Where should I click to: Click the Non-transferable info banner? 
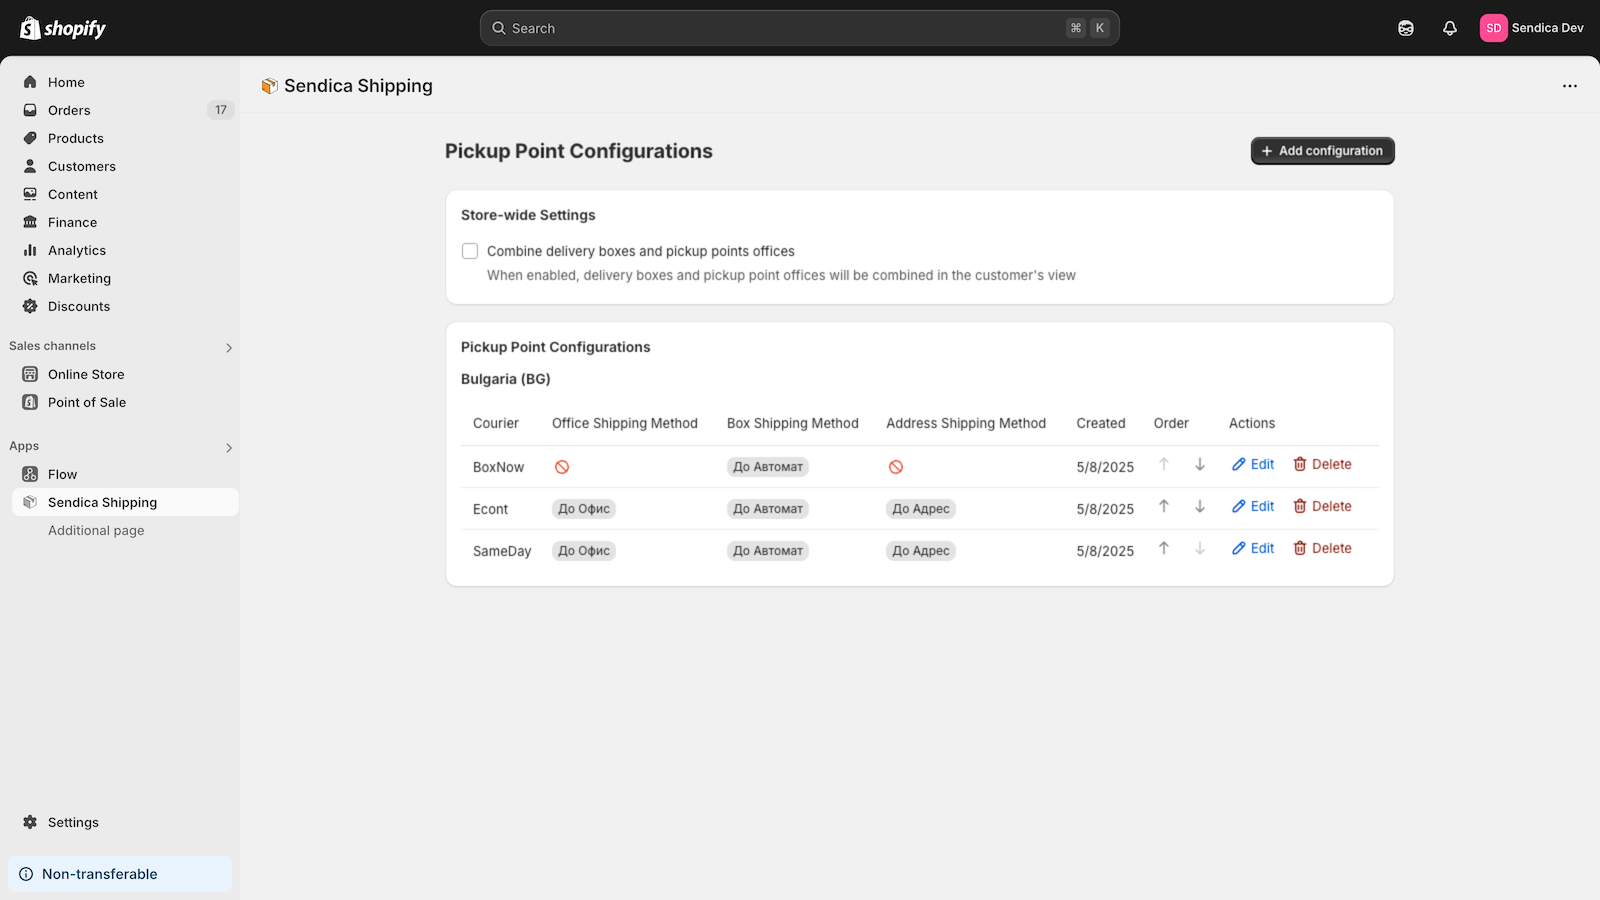[x=120, y=874]
